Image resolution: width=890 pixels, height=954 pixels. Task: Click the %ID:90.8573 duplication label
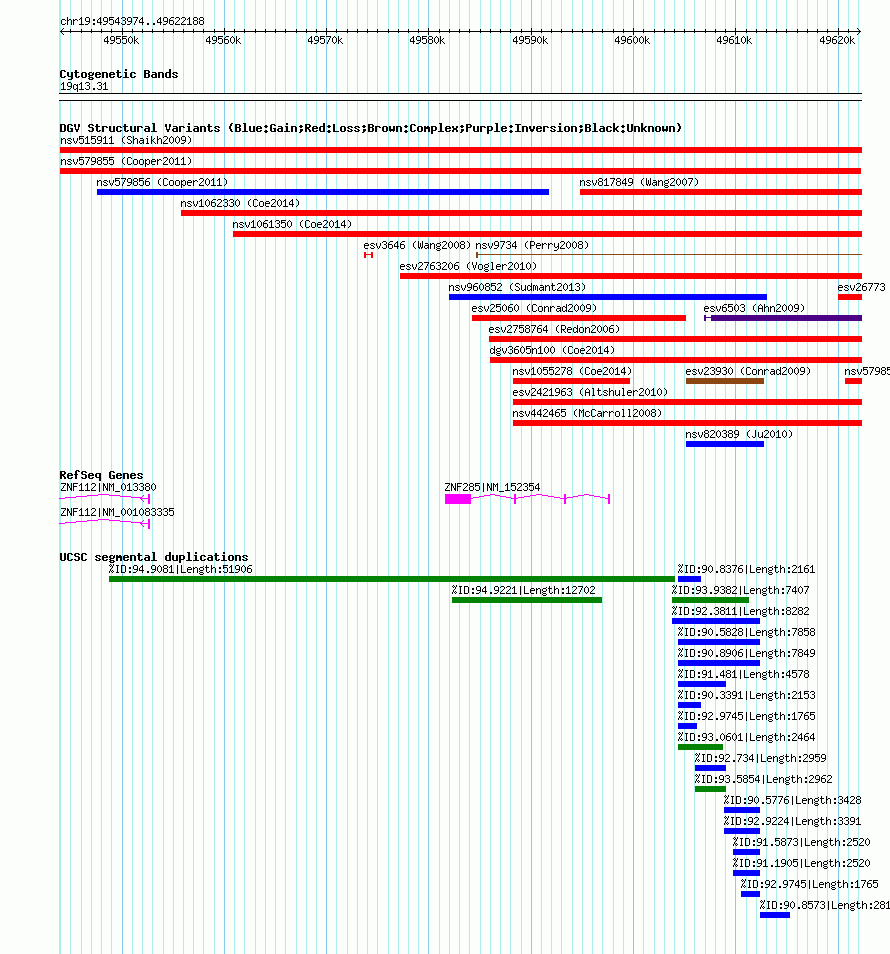click(x=824, y=905)
